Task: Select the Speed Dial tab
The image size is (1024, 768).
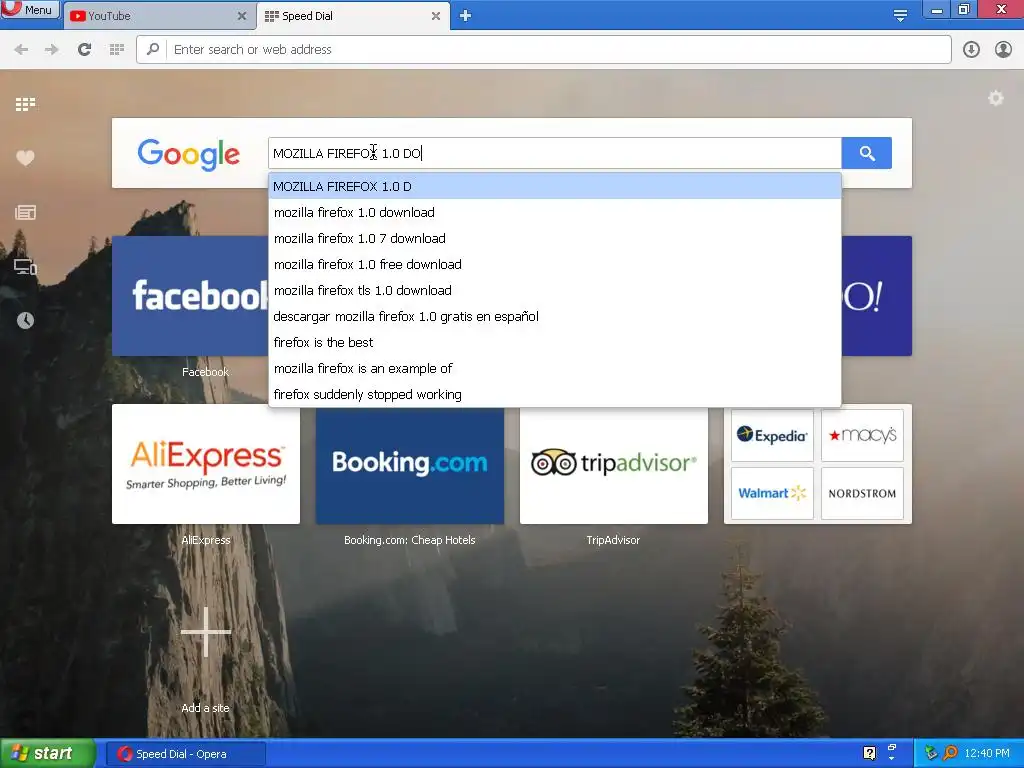Action: pyautogui.click(x=346, y=16)
